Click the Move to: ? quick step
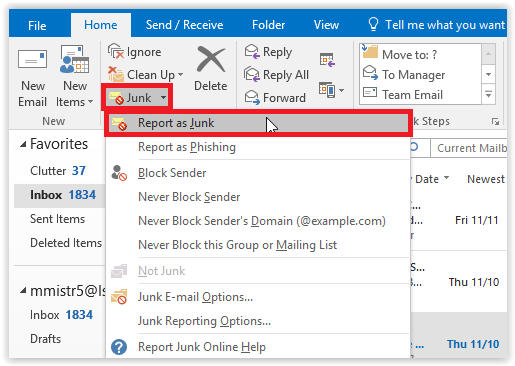This screenshot has height=366, width=515. coord(409,54)
